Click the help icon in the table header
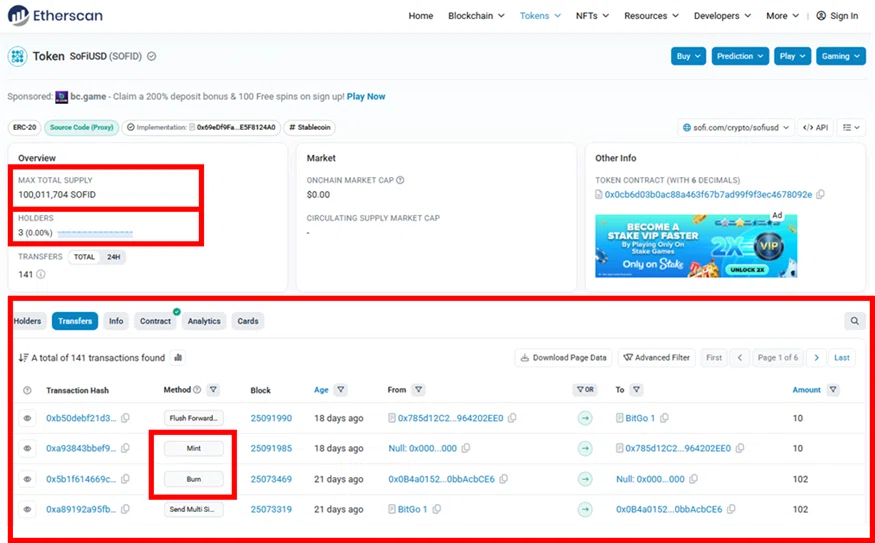Viewport: 875px width, 543px height. pos(27,390)
